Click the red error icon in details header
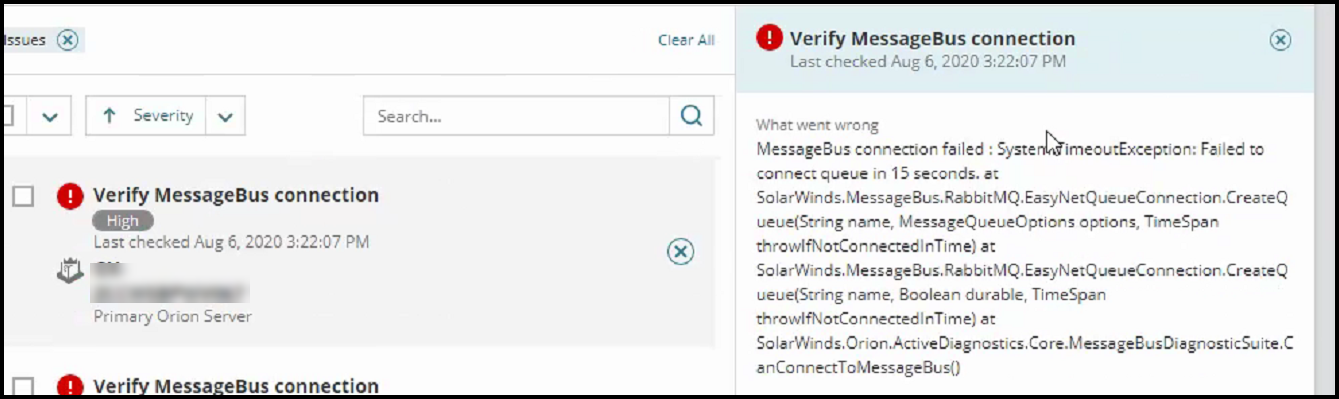The image size is (1339, 399). [x=769, y=38]
